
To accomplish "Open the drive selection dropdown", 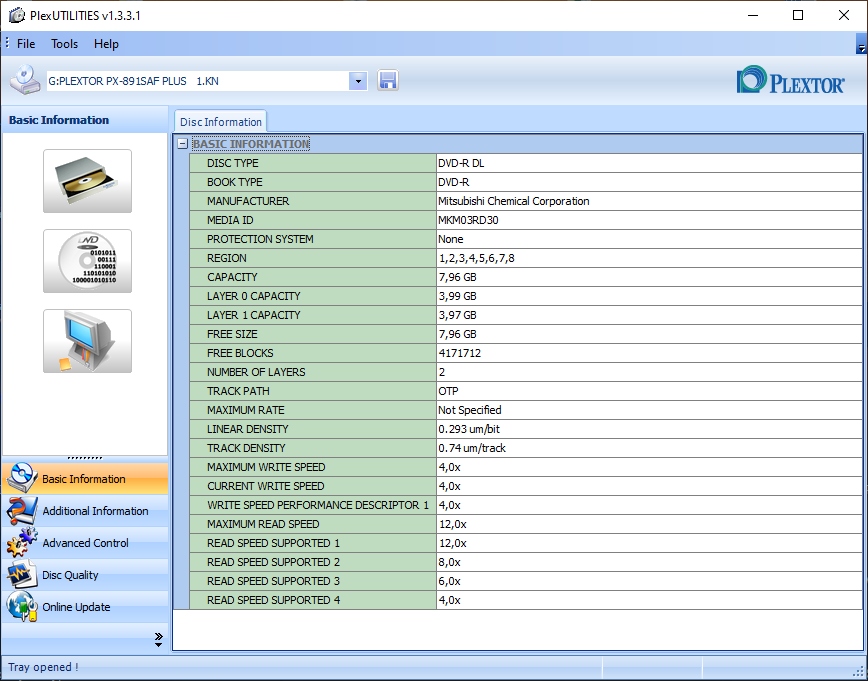I will coord(358,81).
